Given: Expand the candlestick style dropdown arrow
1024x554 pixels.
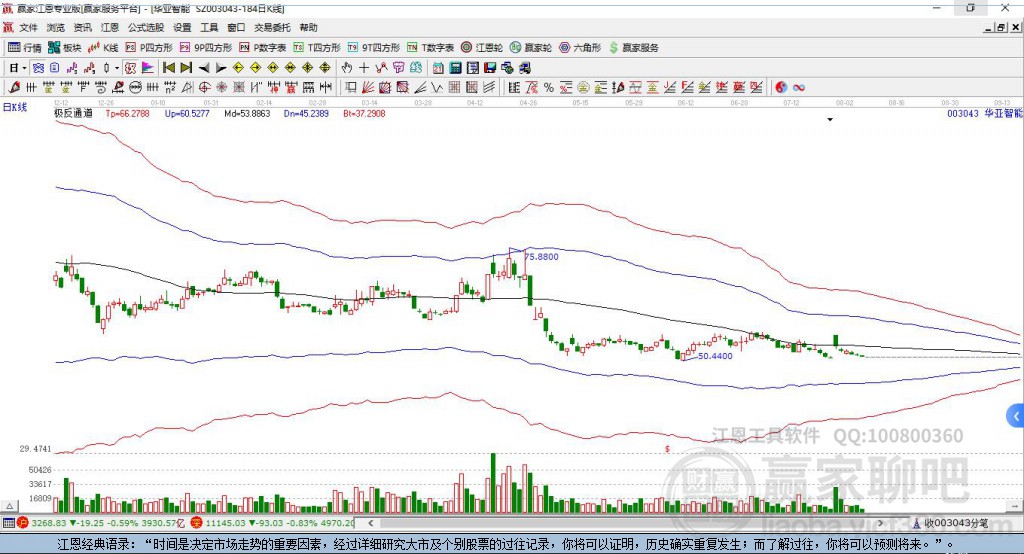Looking at the screenshot, I should 117,68.
